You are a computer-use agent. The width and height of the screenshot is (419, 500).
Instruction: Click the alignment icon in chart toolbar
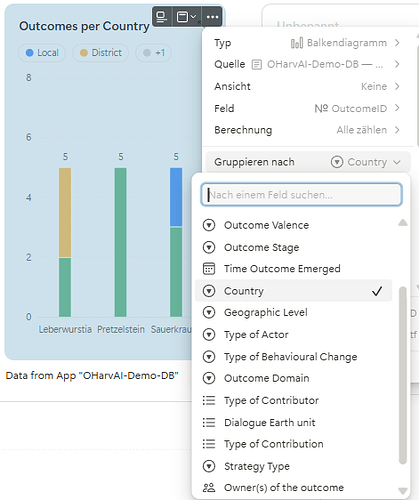coord(162,17)
